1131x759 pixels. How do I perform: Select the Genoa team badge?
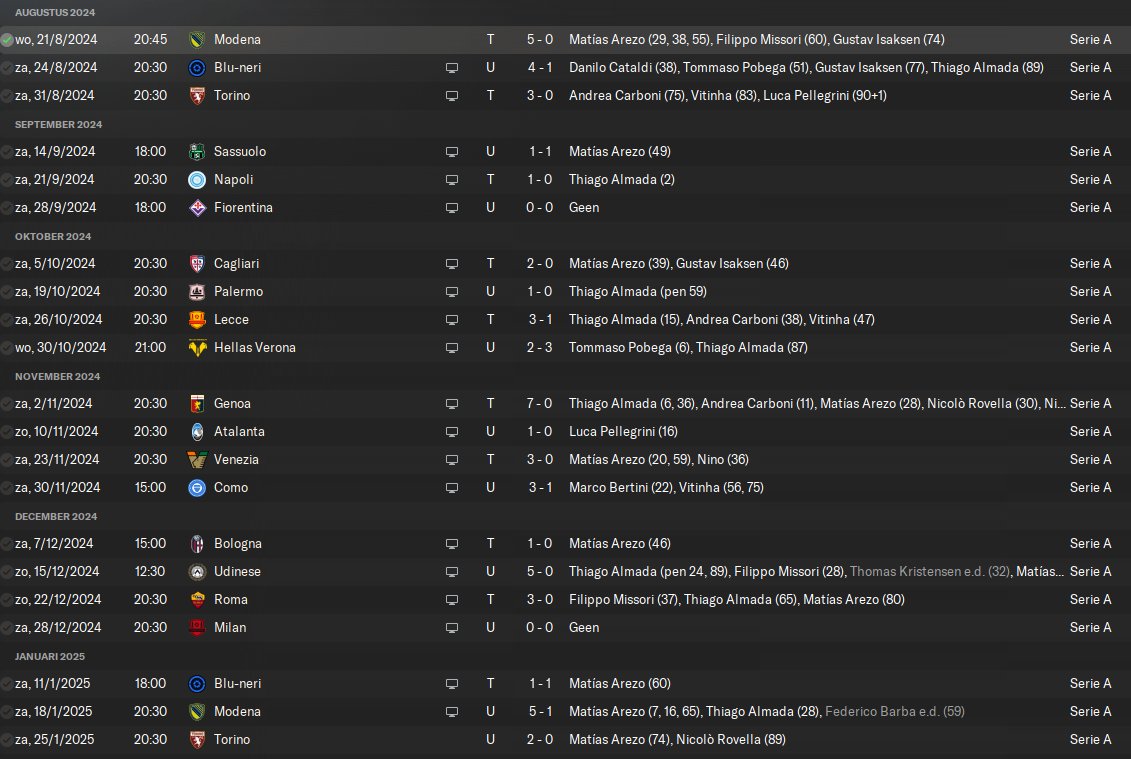pos(197,404)
